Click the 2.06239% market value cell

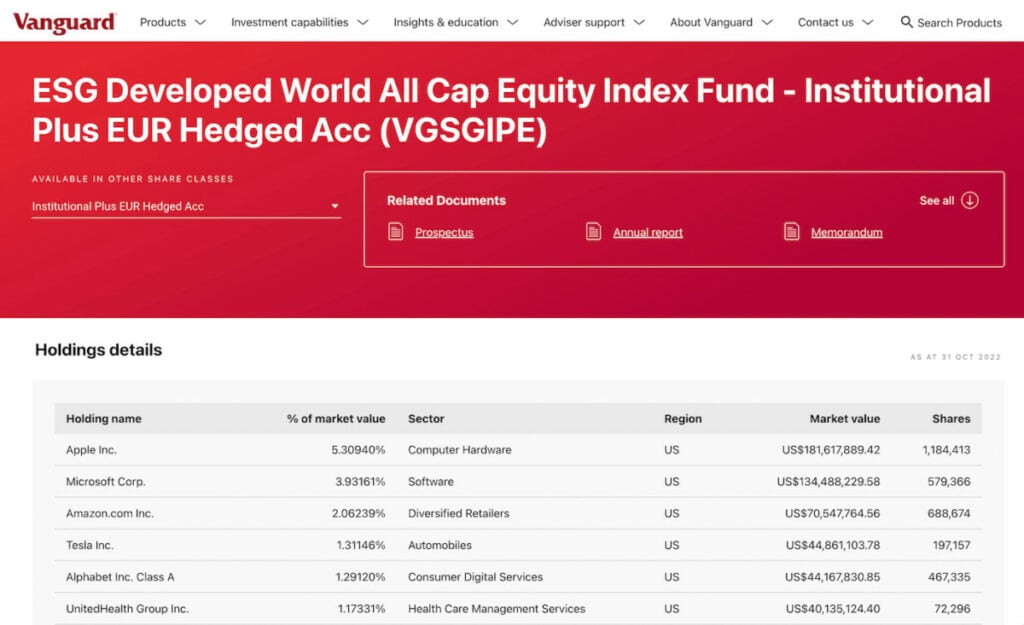click(x=359, y=513)
